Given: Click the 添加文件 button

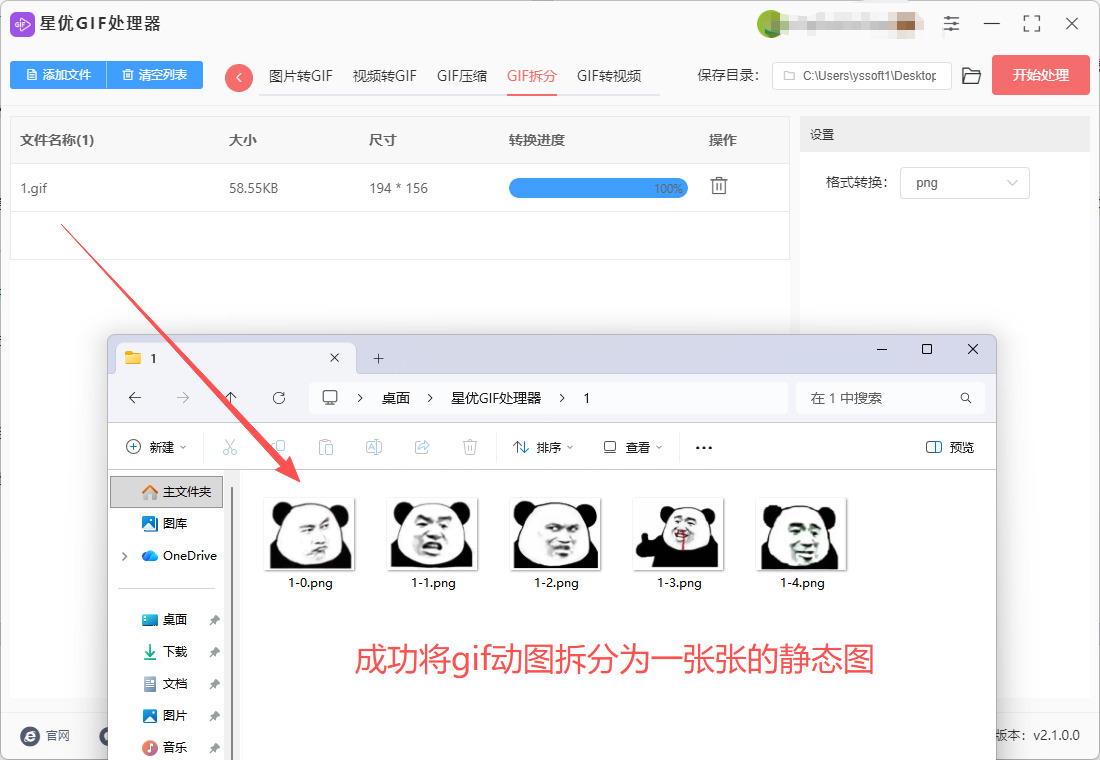Looking at the screenshot, I should (x=58, y=75).
